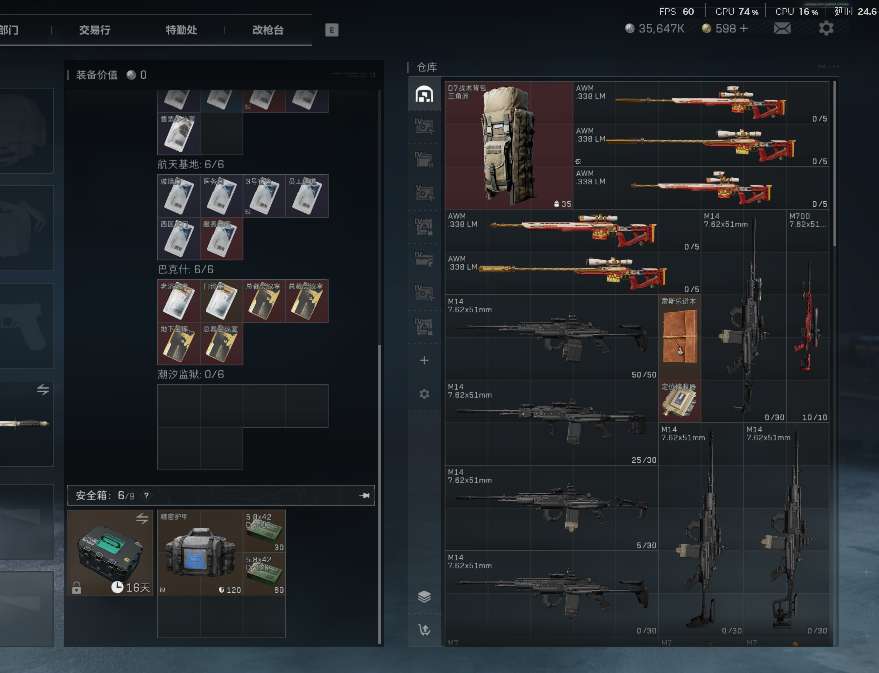The height and width of the screenshot is (673, 879).
Task: Open the top-bar settings gear
Action: click(826, 28)
